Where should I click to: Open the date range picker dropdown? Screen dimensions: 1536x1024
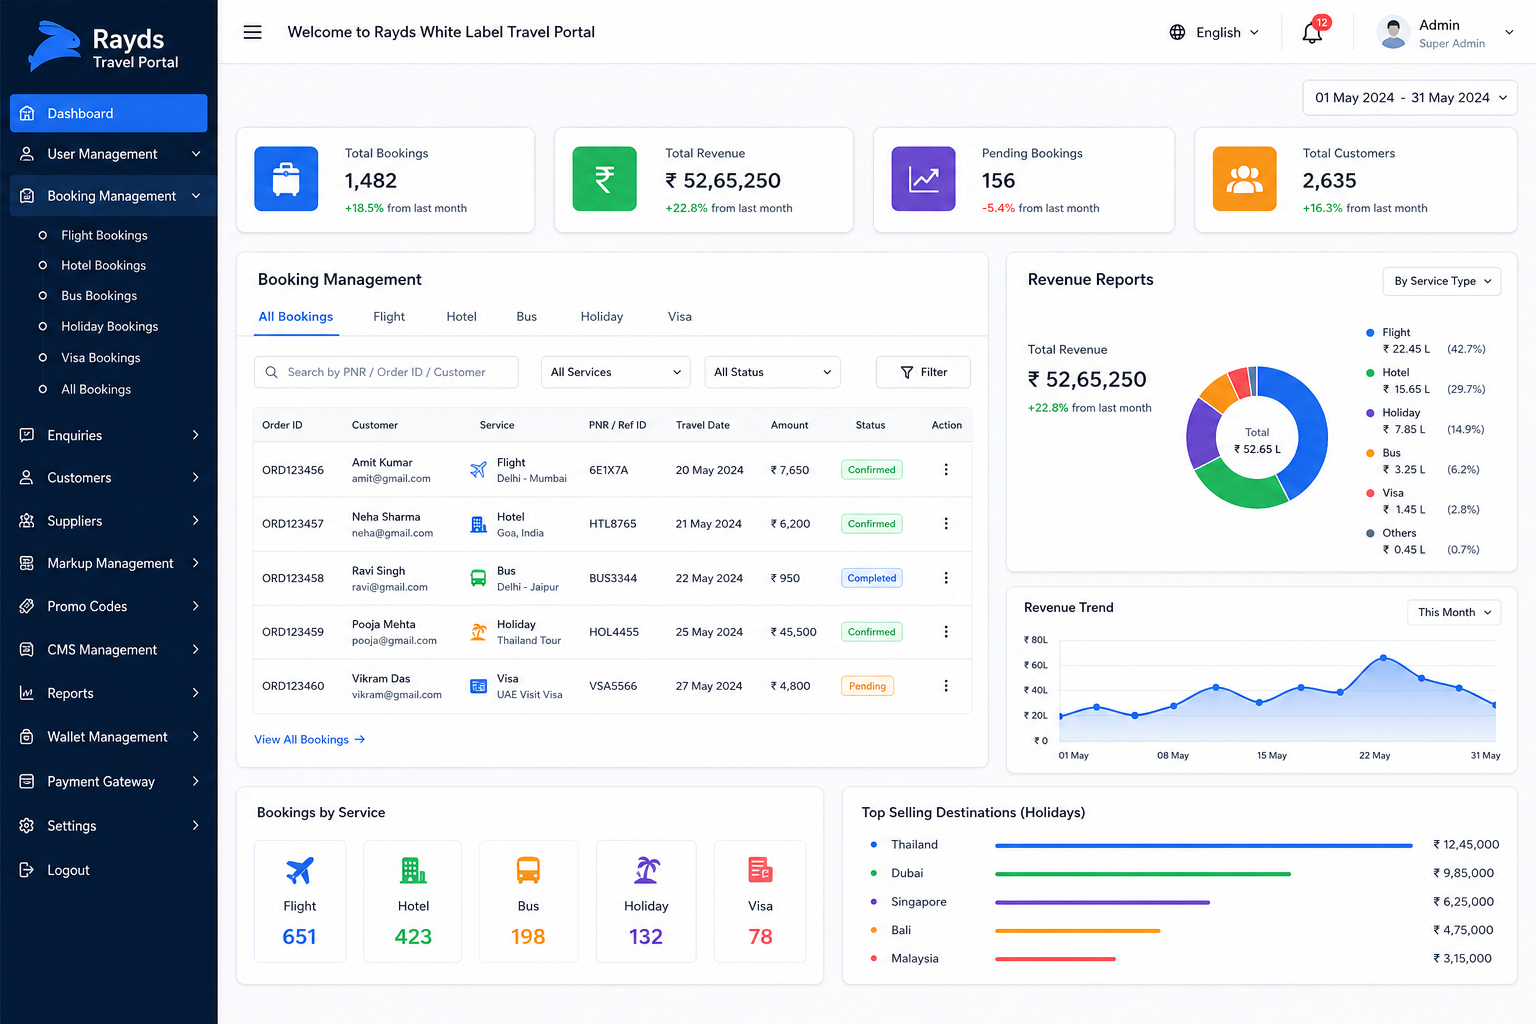pos(1410,98)
